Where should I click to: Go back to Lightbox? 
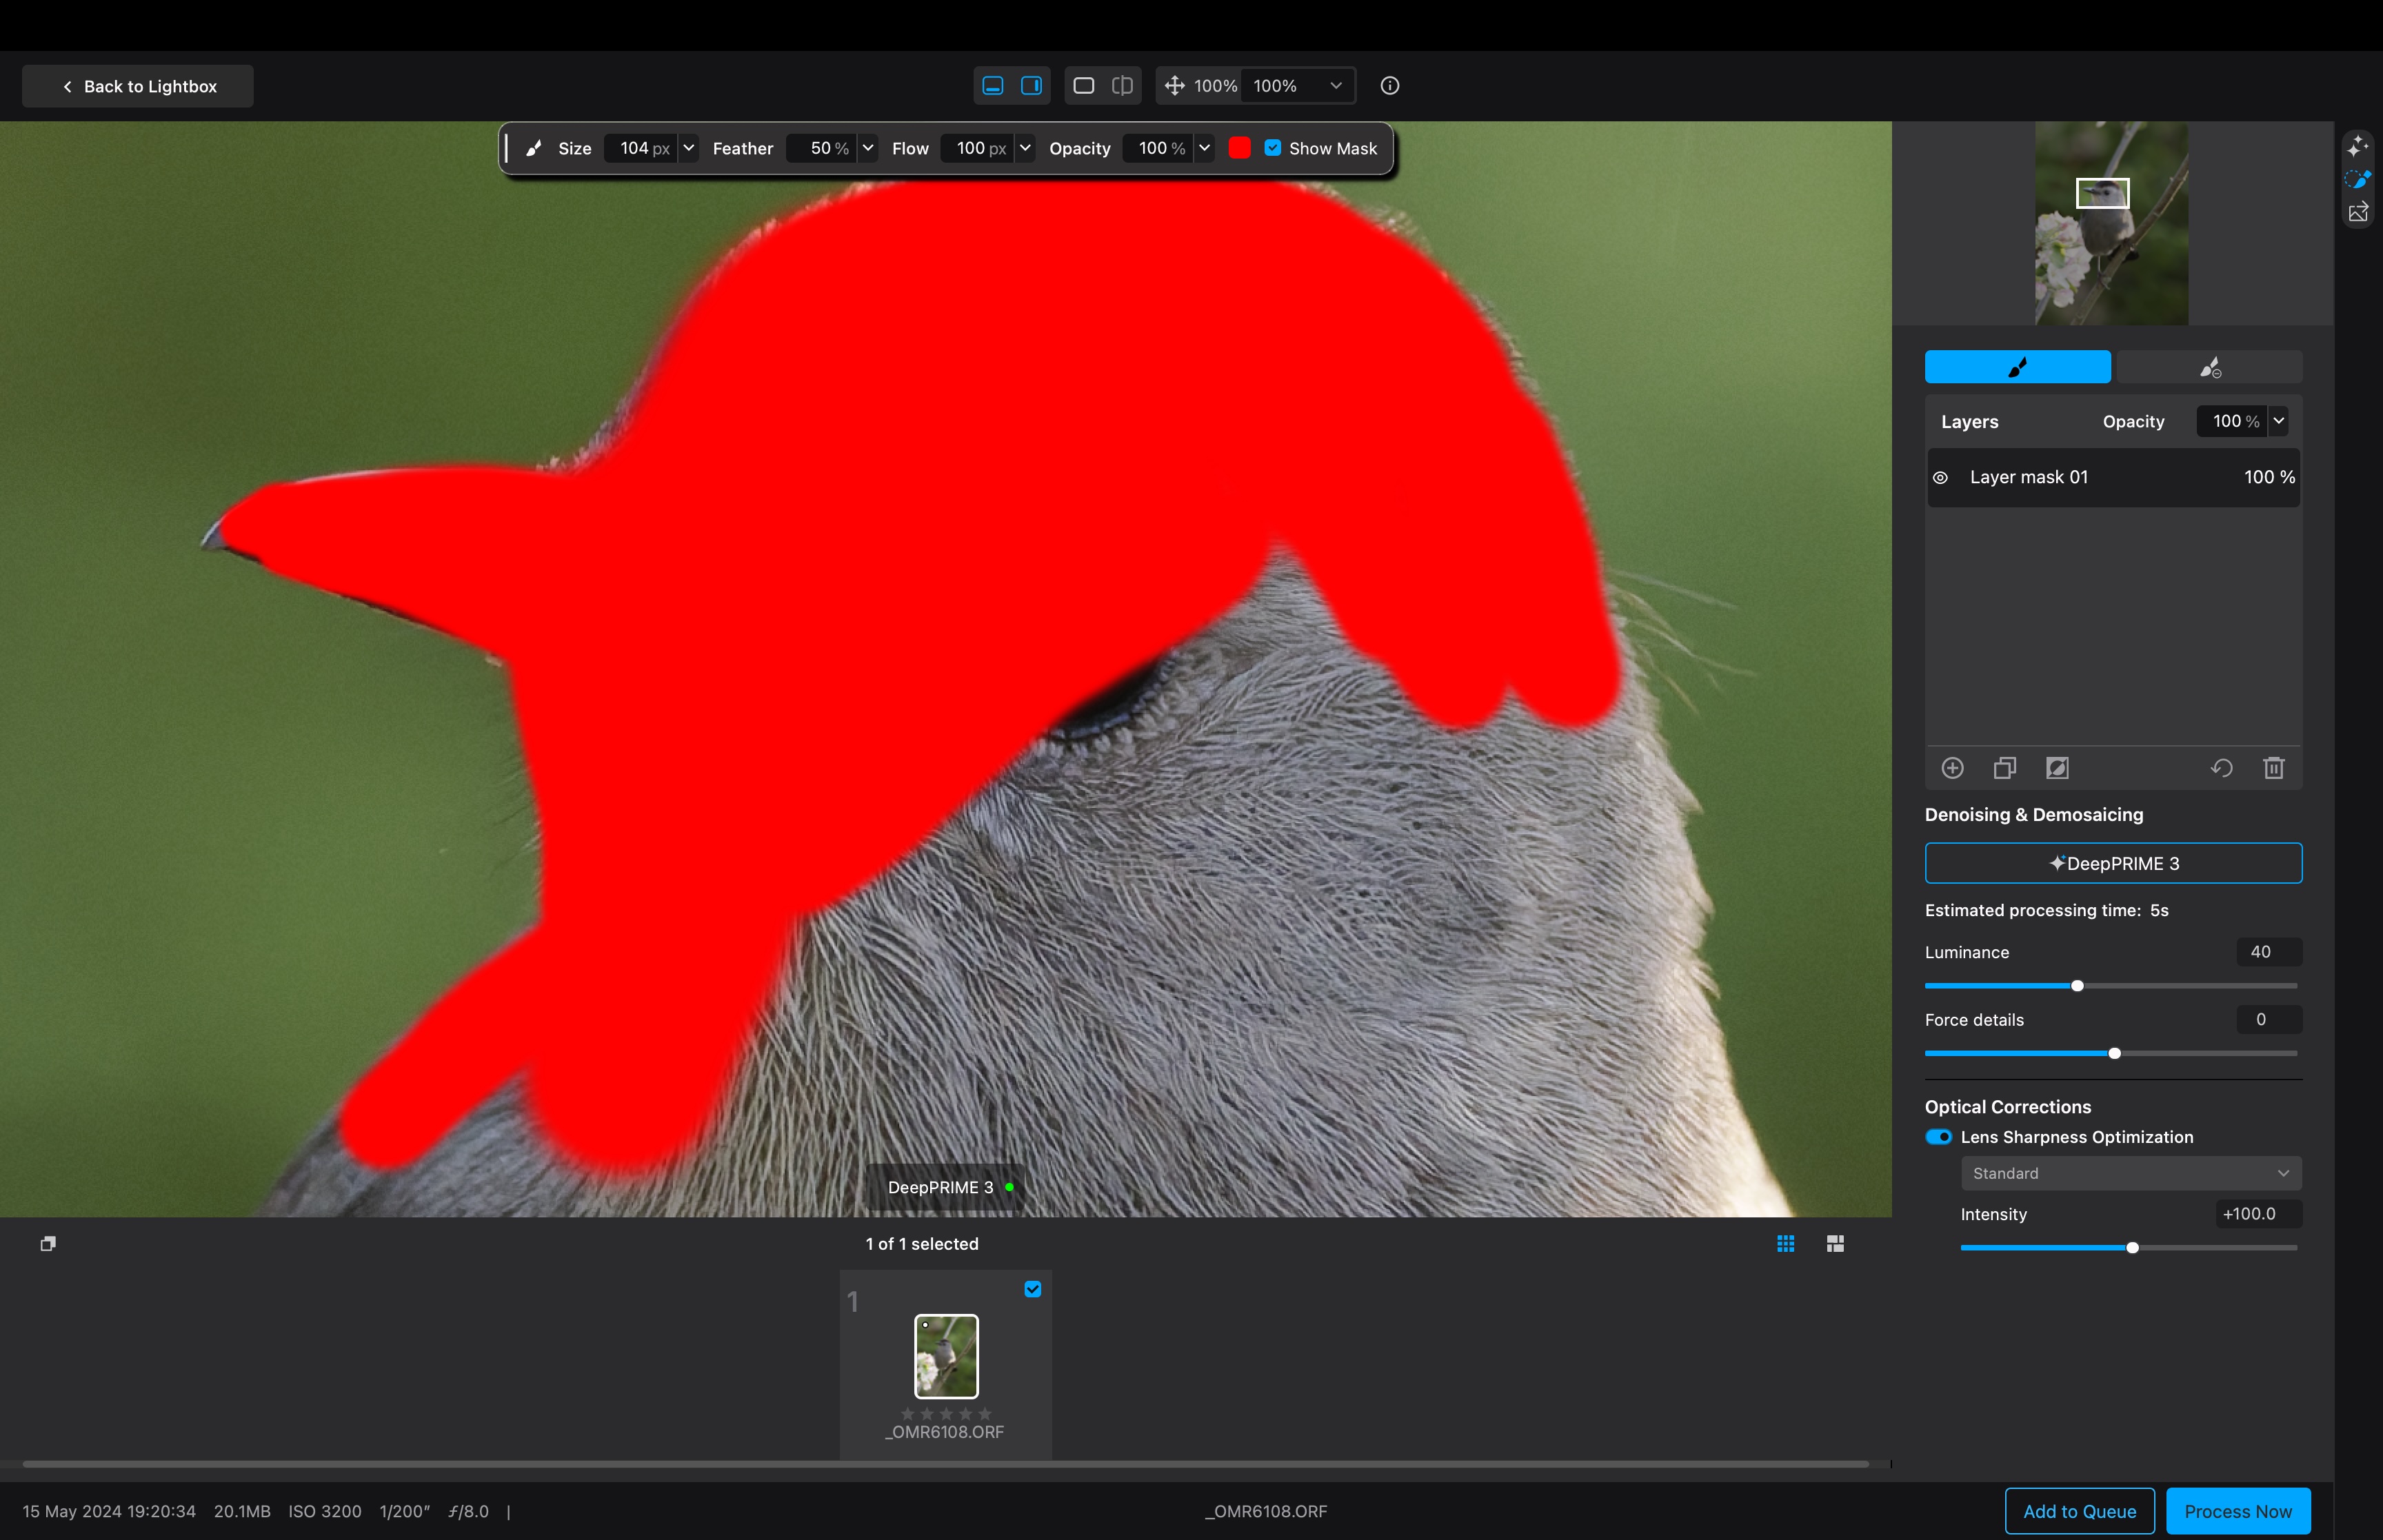(x=138, y=87)
